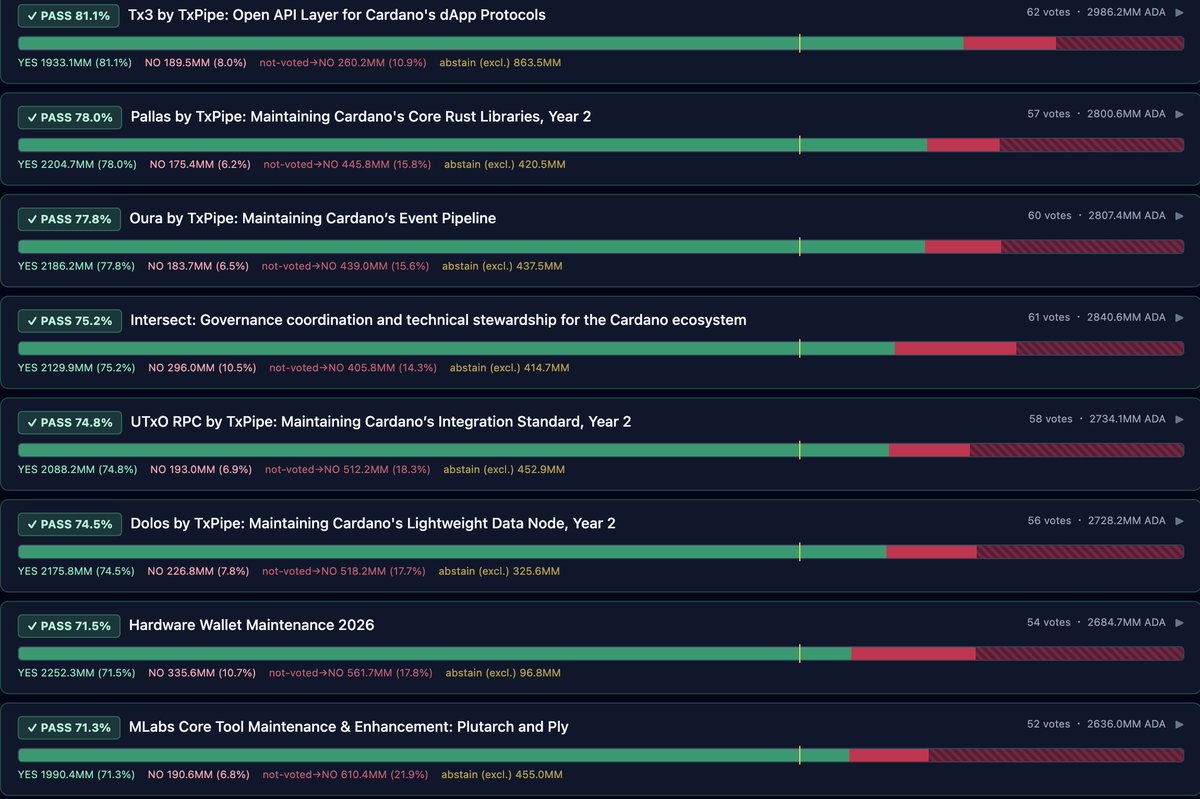Open Dolos Lightweight Data Node title
This screenshot has width=1200, height=799.
[x=373, y=523]
